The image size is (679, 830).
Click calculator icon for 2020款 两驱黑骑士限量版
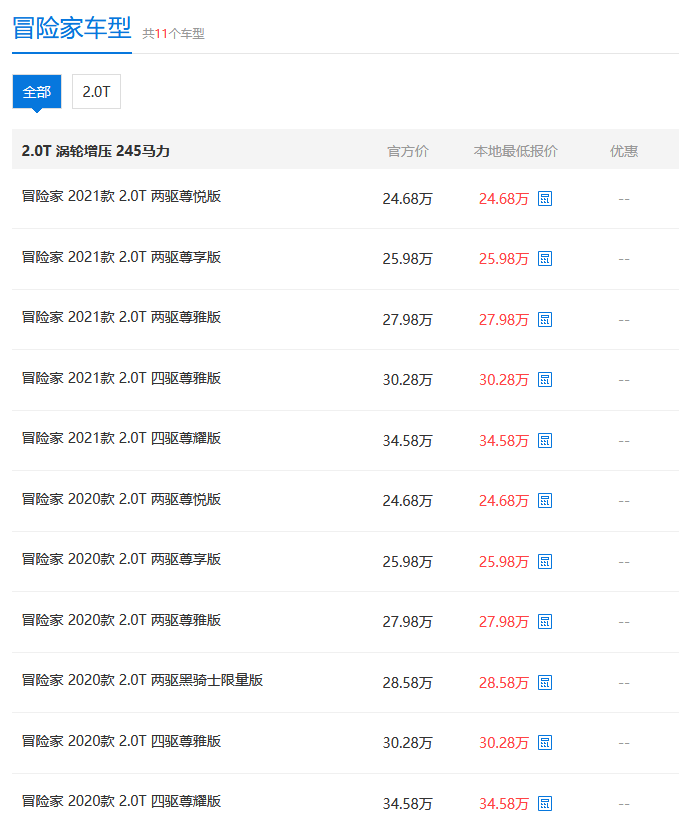coord(545,683)
